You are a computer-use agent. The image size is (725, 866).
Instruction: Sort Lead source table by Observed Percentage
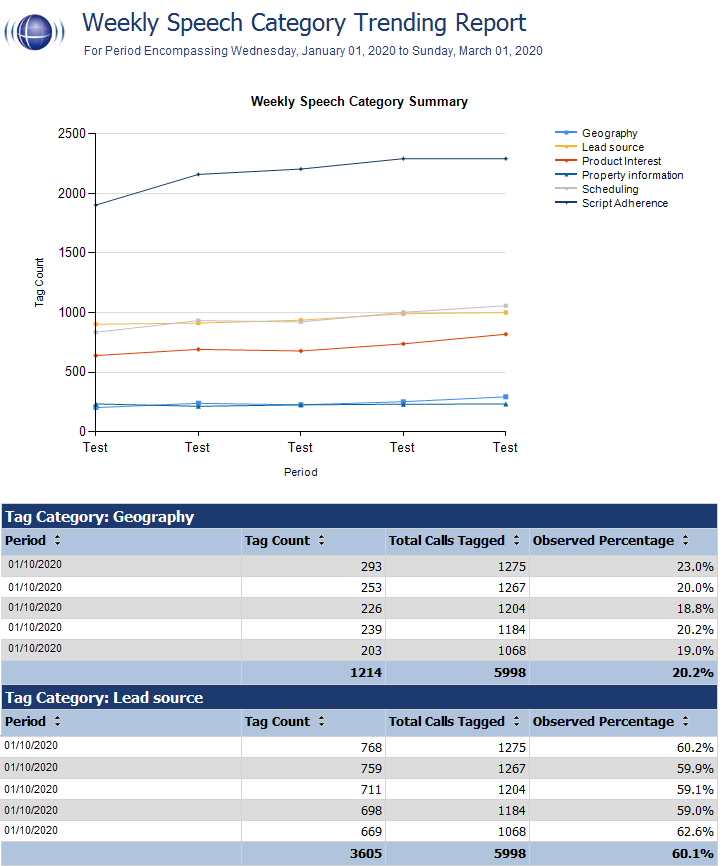[x=685, y=722]
